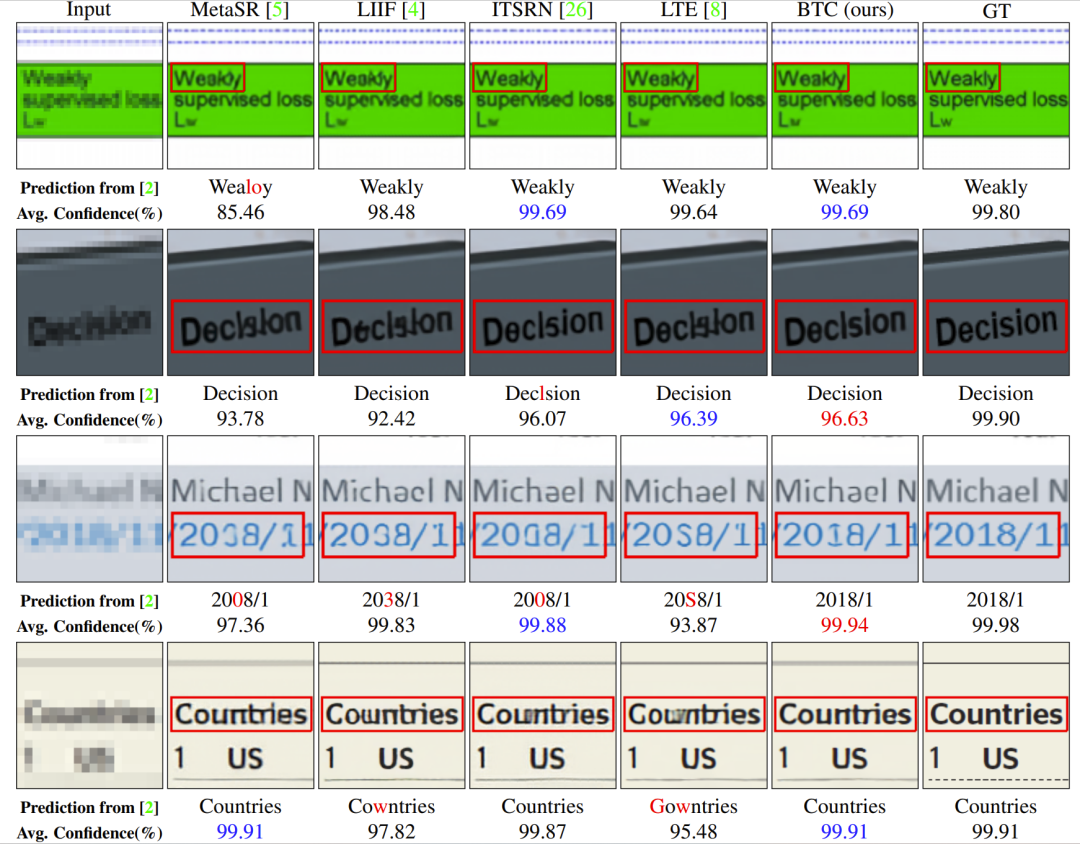Select the blurry Input image of 'Weakly supervised loss'
Screen dimensions: 1080x844
click(x=89, y=96)
